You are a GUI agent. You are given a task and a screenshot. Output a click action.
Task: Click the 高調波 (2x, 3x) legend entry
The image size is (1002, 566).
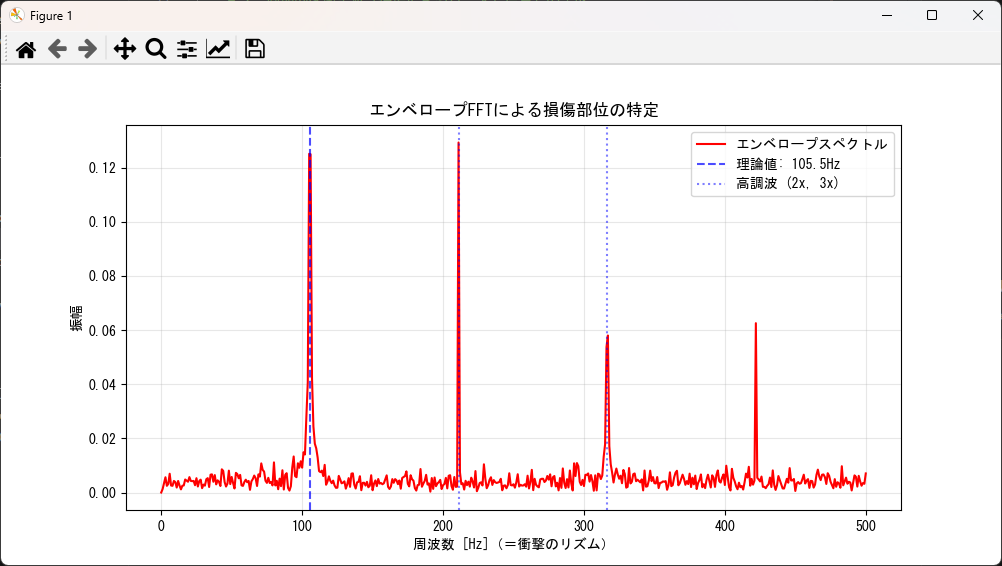pyautogui.click(x=787, y=183)
